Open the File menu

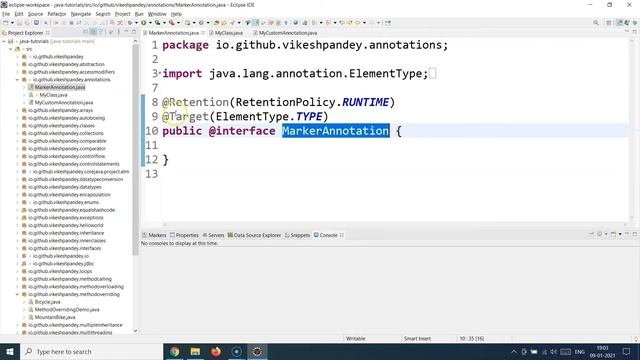[6, 14]
